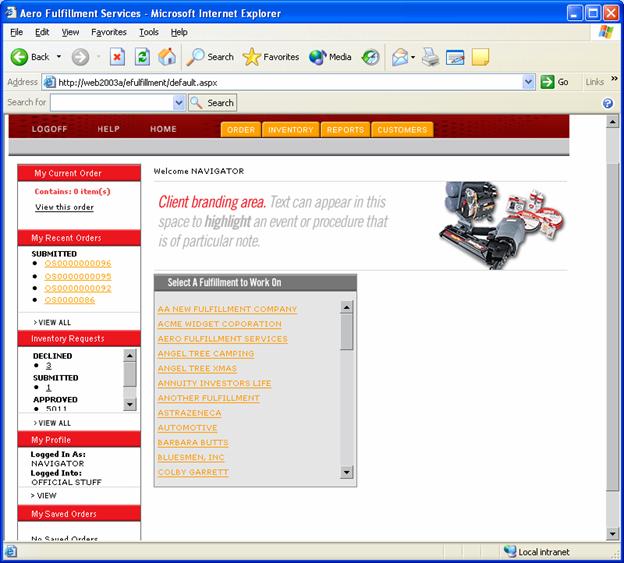Switch to the CUSTOMERS tab
The image size is (624, 563).
pyautogui.click(x=402, y=130)
